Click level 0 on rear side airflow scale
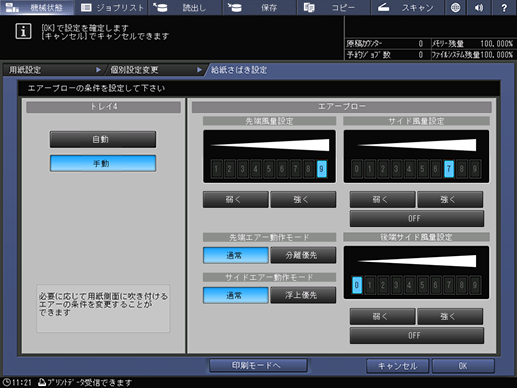Image resolution: width=517 pixels, height=388 pixels. pyautogui.click(x=357, y=285)
